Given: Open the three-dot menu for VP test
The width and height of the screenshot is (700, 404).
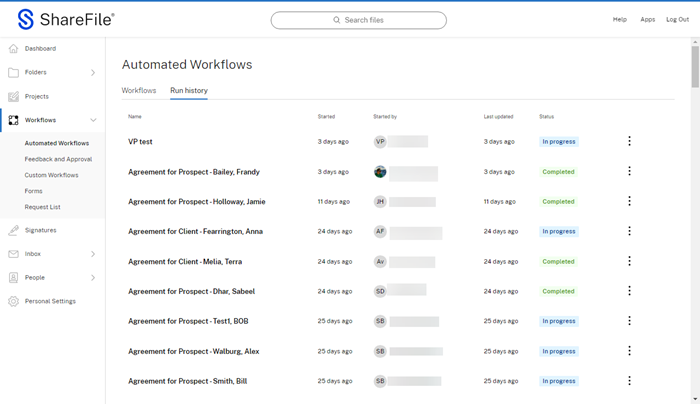Looking at the screenshot, I should click(x=629, y=141).
